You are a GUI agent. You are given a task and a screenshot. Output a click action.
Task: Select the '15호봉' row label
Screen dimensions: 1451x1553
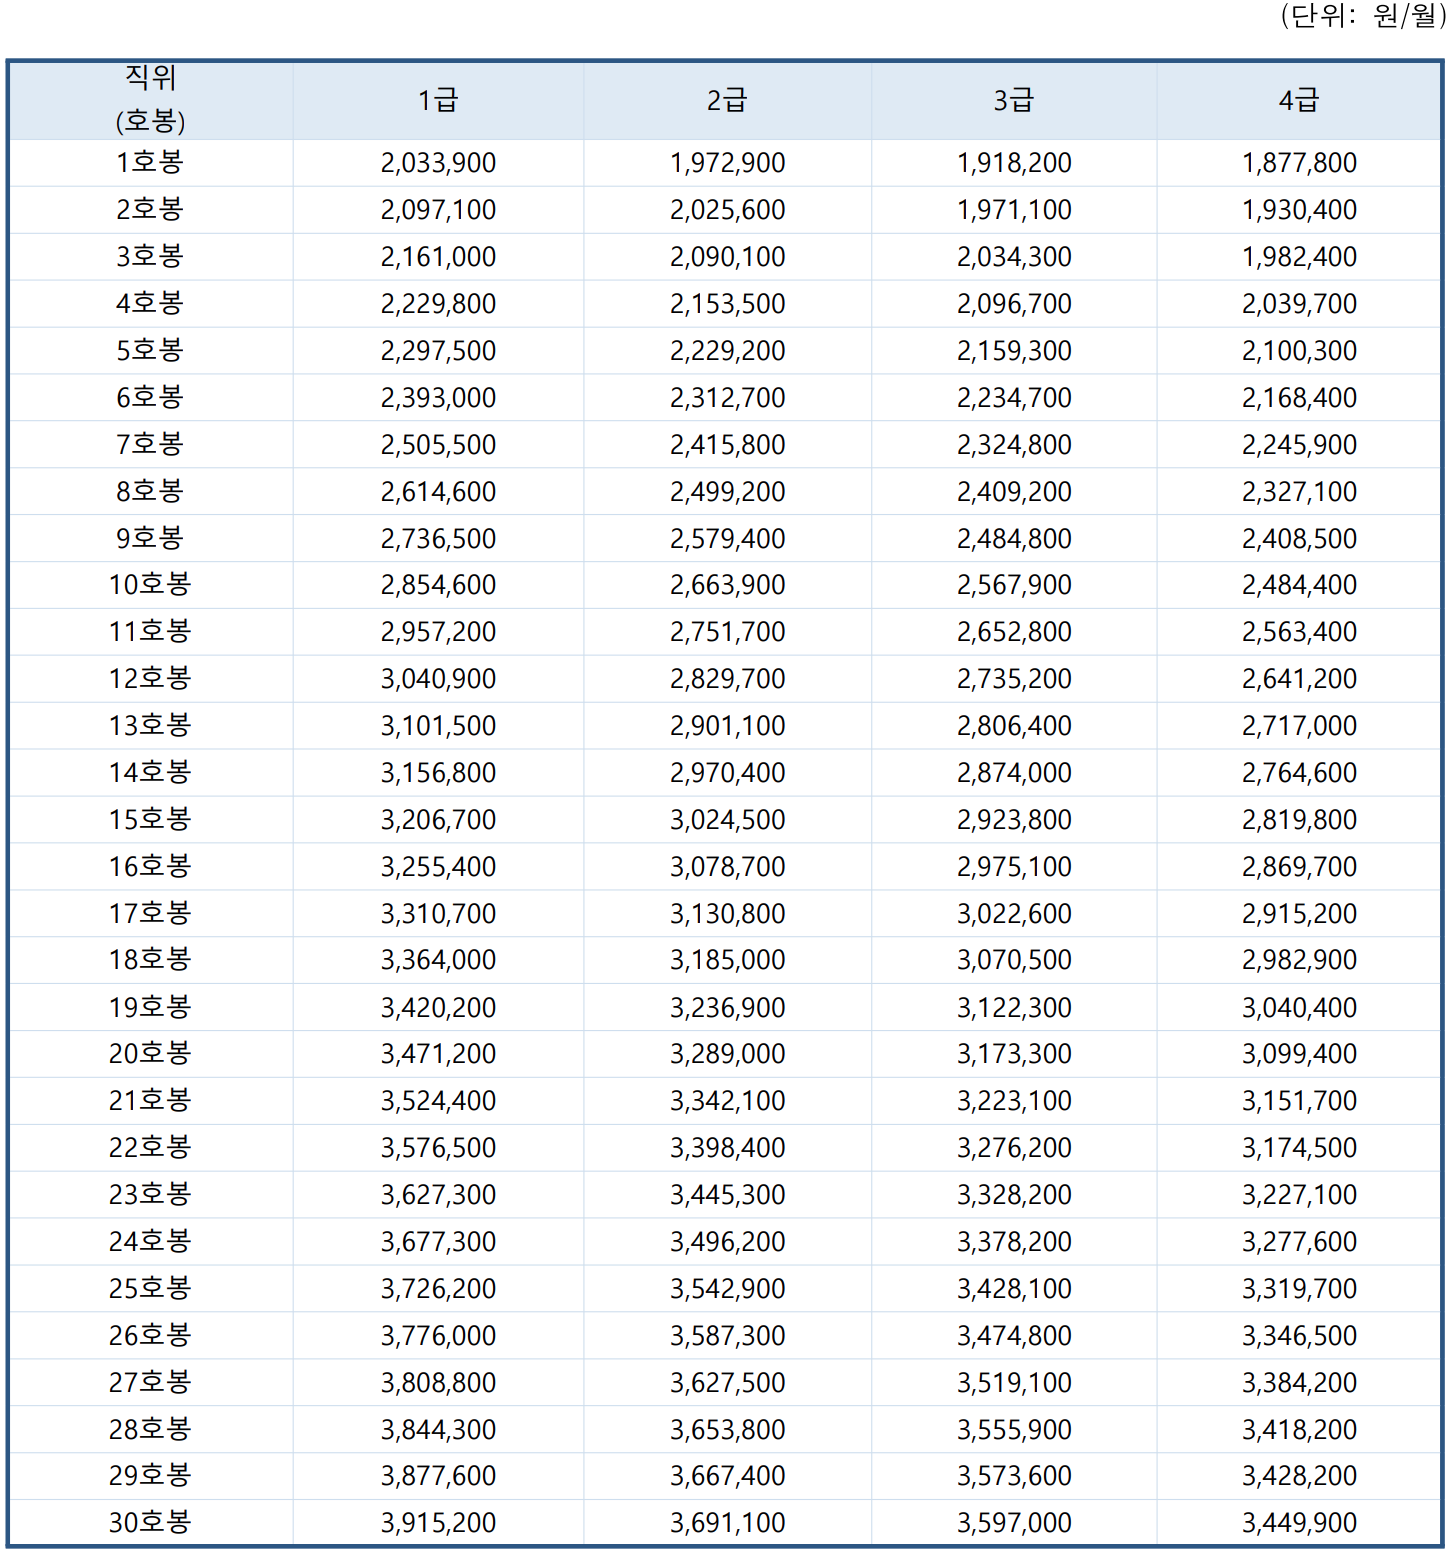pyautogui.click(x=150, y=820)
